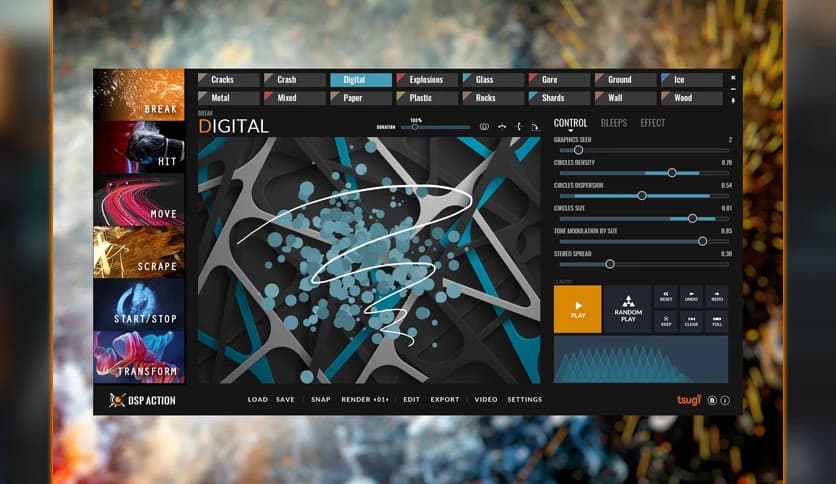This screenshot has height=484, width=836.
Task: Pick the Paper preset button
Action: pyautogui.click(x=361, y=98)
